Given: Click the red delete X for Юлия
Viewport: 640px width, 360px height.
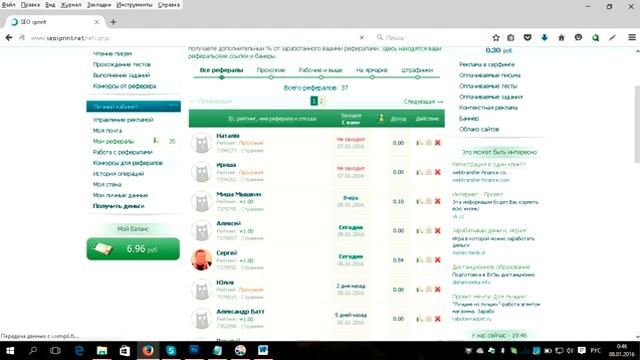Looking at the screenshot, I should pos(438,289).
